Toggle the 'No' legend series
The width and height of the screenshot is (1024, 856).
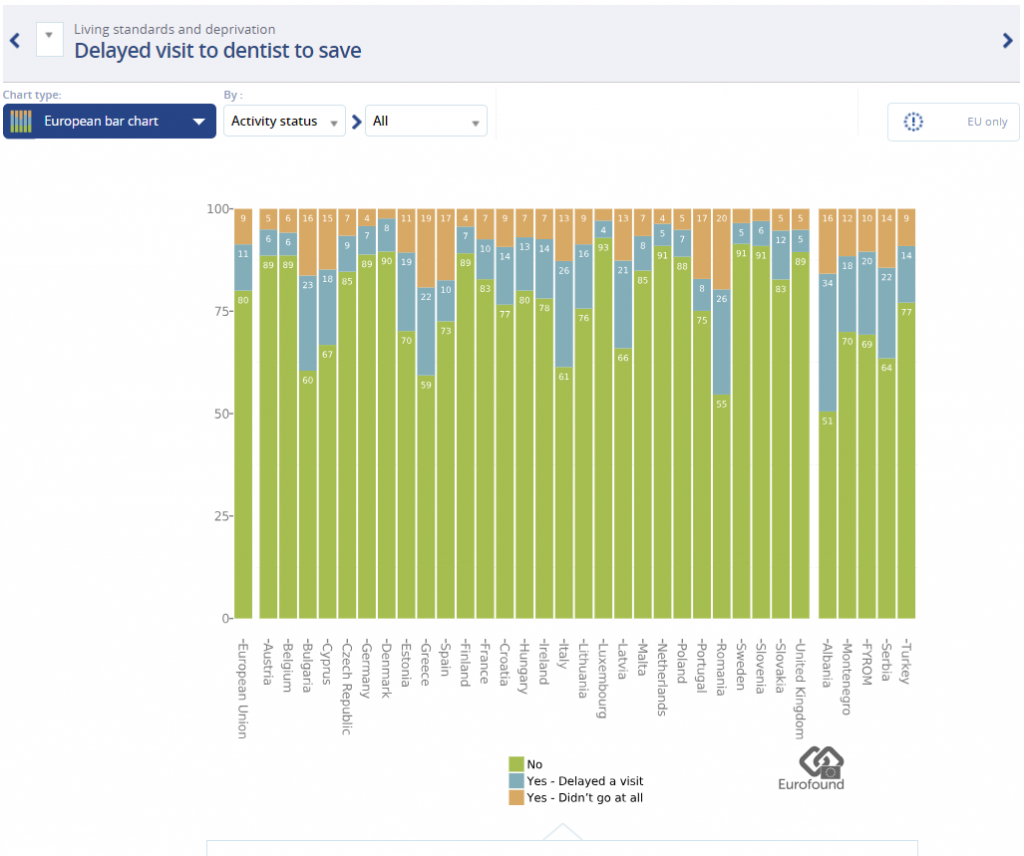[533, 765]
